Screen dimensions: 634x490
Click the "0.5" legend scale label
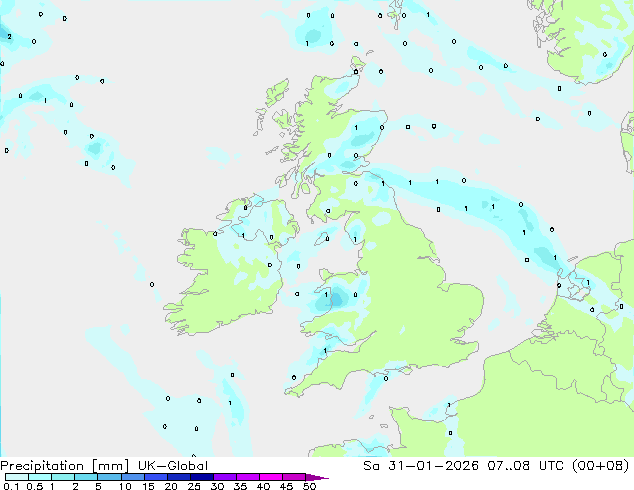34,486
